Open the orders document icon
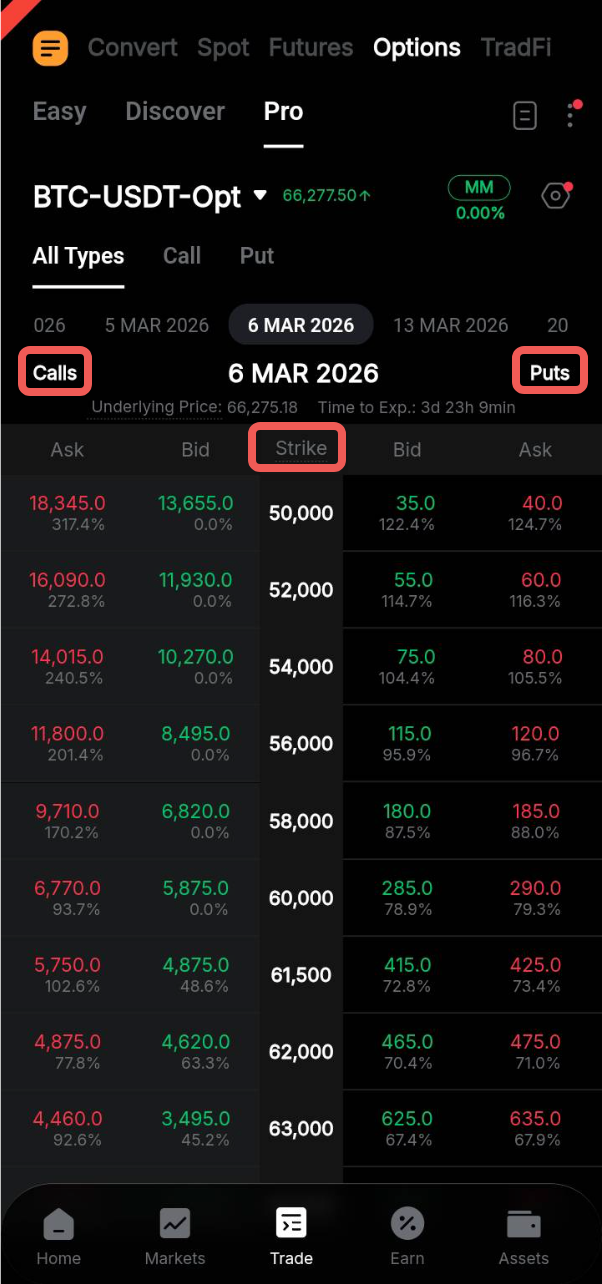The image size is (602, 1284). [x=525, y=115]
